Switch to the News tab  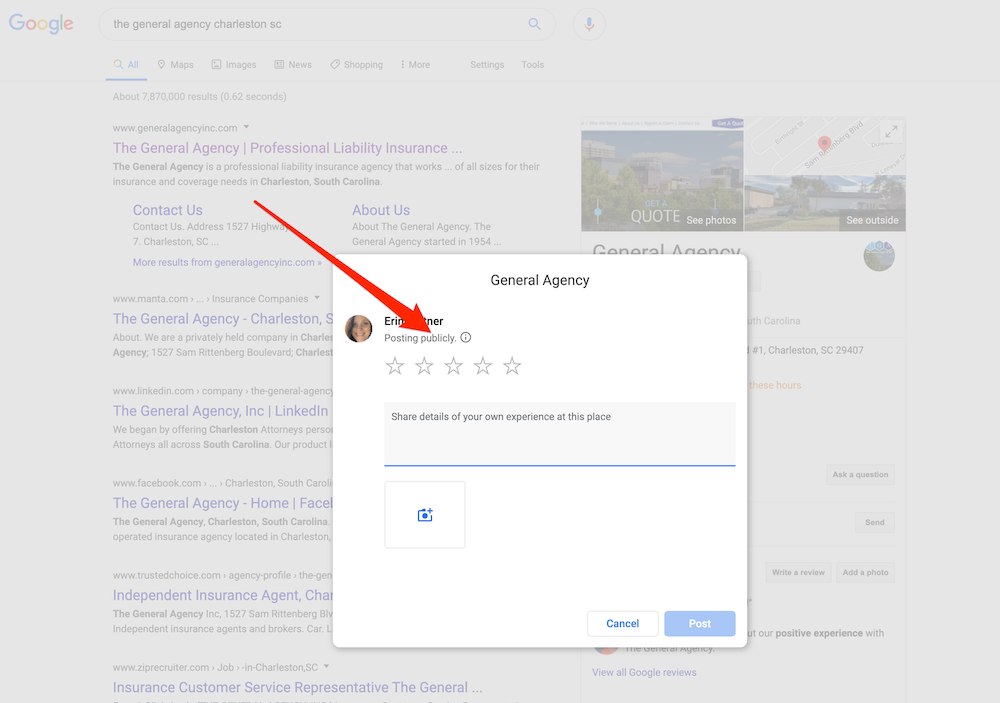click(x=293, y=65)
